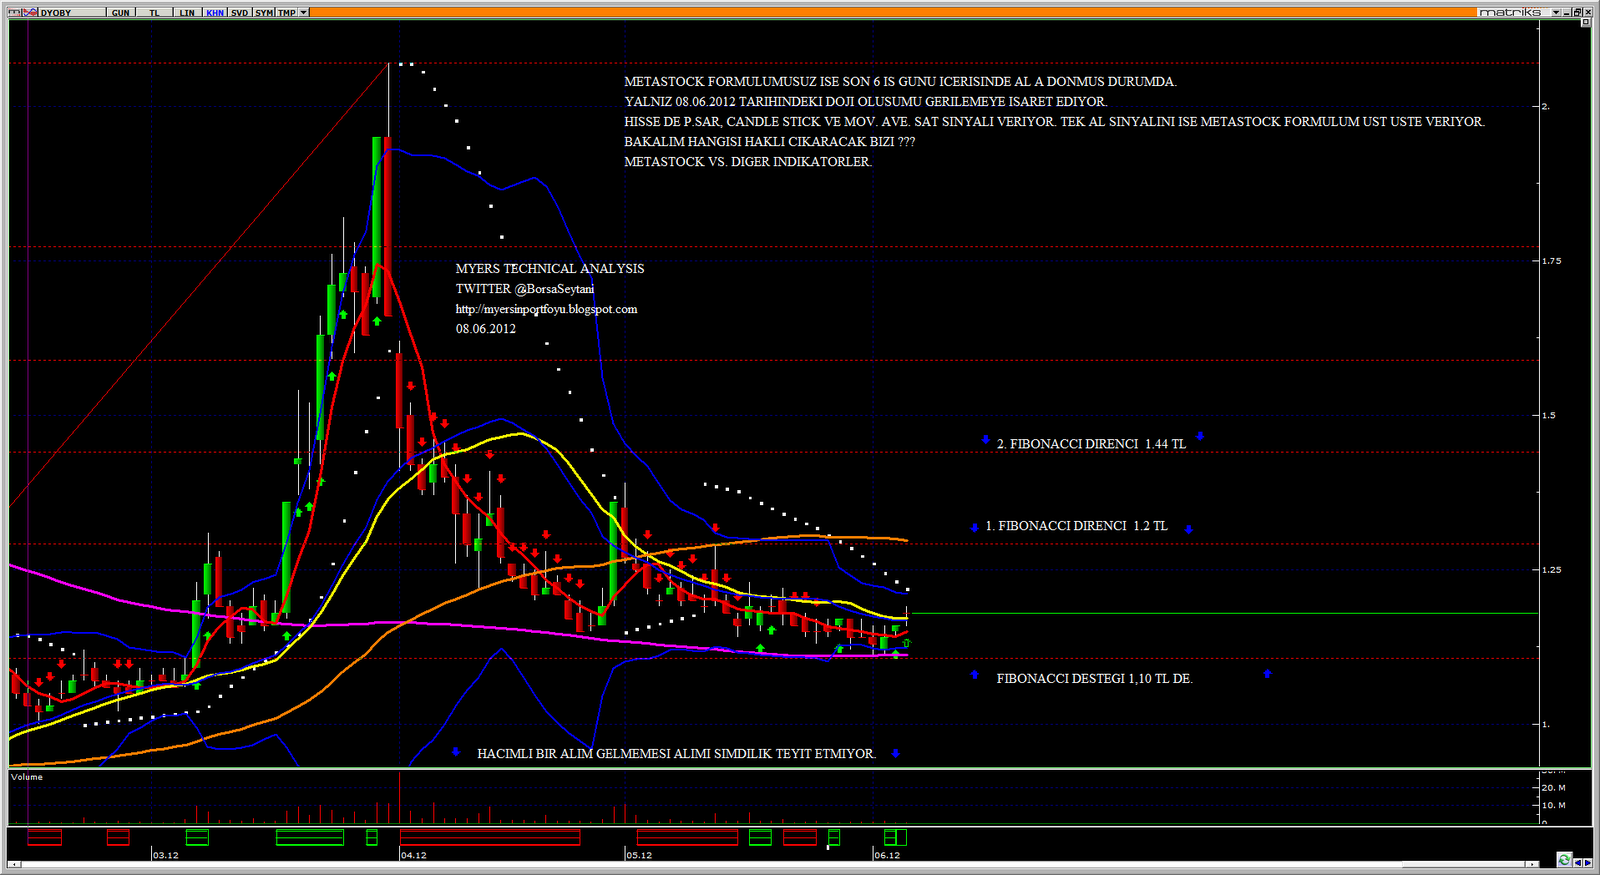
Task: Click the red-blue wave indicator icon
Action: (x=30, y=12)
